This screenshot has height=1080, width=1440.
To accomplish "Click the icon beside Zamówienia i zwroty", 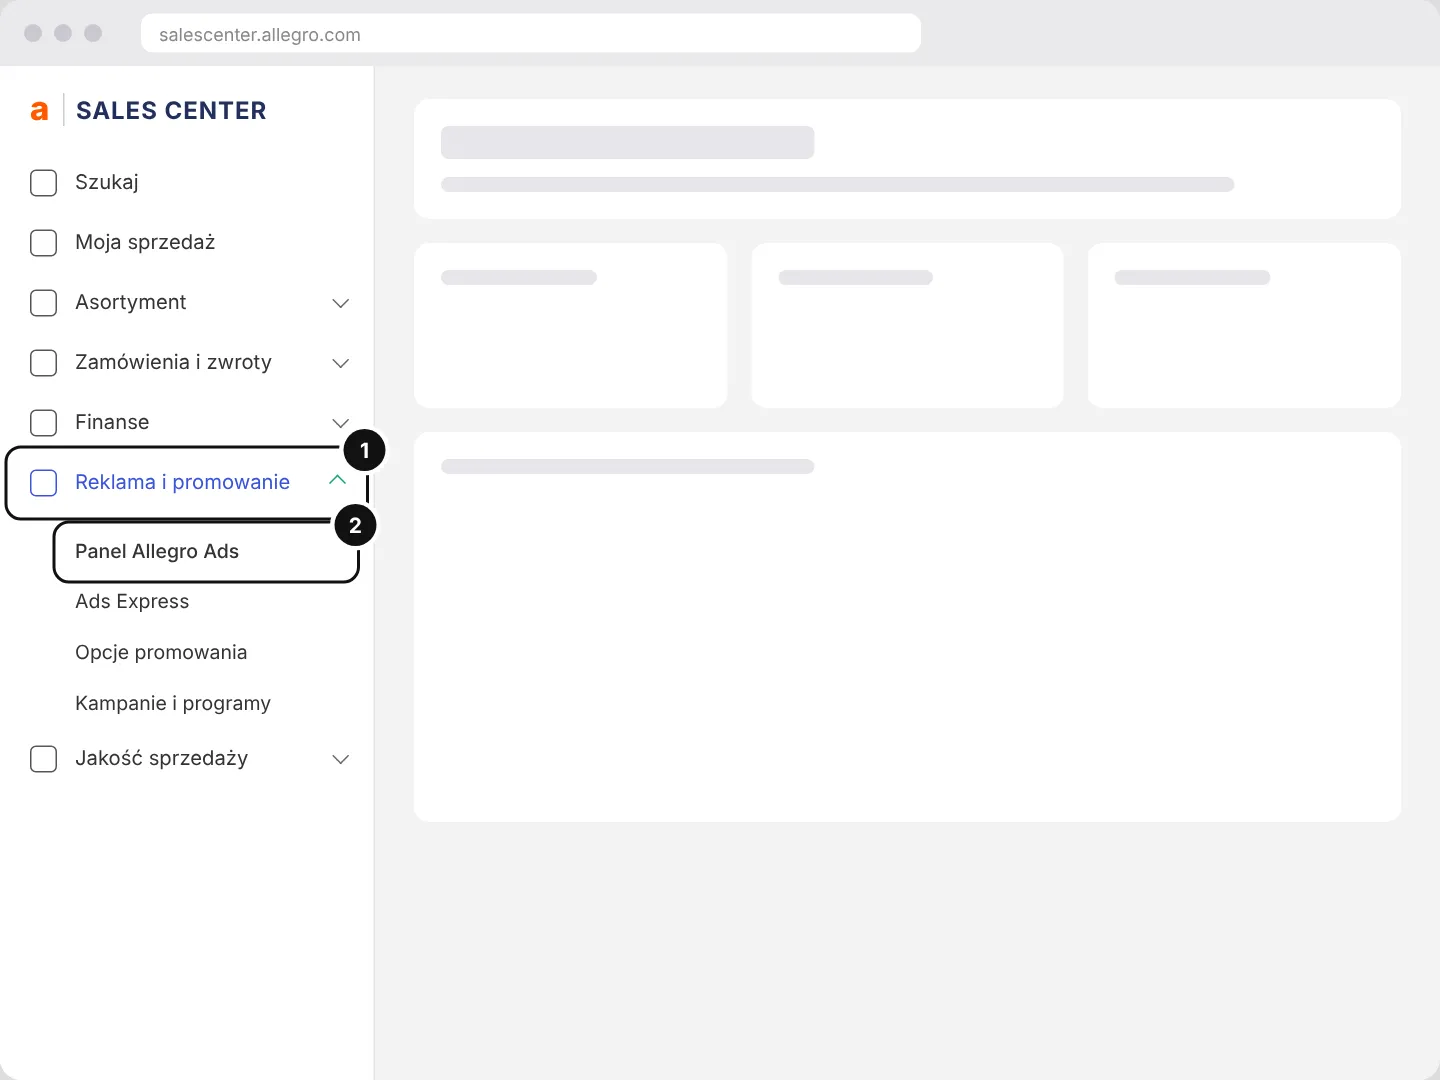I will point(44,363).
